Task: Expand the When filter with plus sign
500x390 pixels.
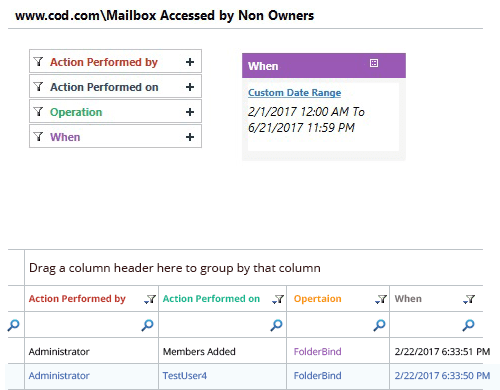Action: coord(190,137)
